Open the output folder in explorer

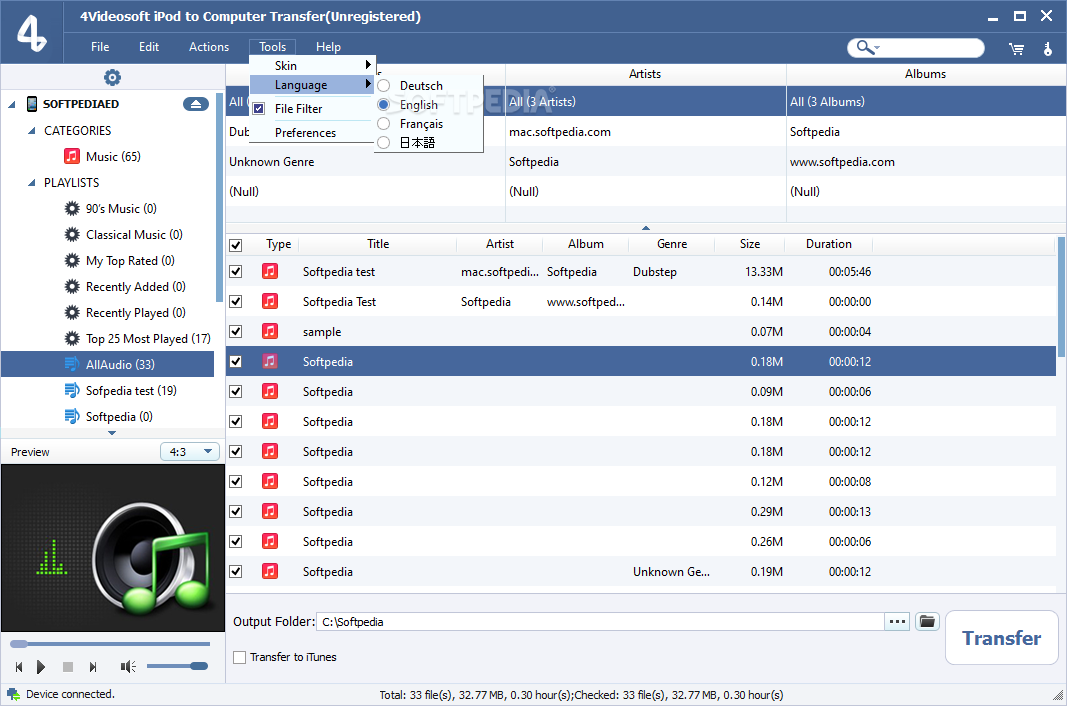[927, 622]
